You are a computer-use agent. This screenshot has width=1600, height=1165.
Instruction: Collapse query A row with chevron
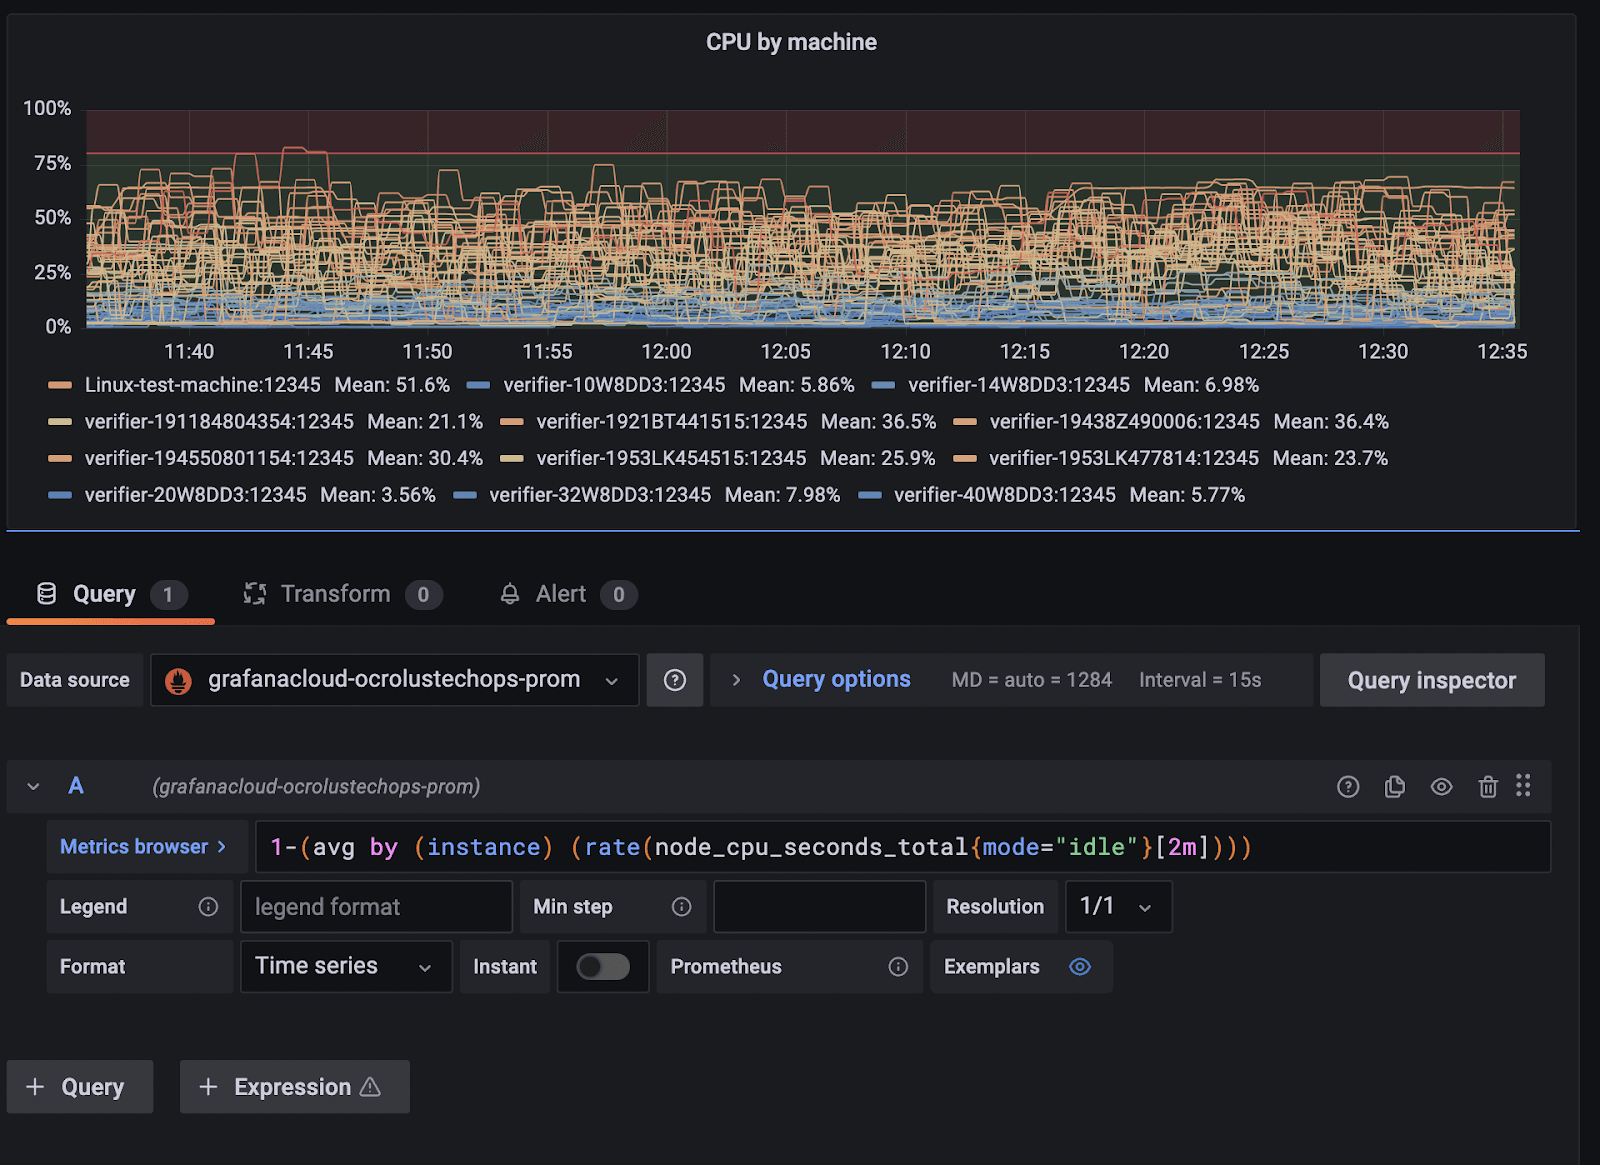pyautogui.click(x=34, y=787)
